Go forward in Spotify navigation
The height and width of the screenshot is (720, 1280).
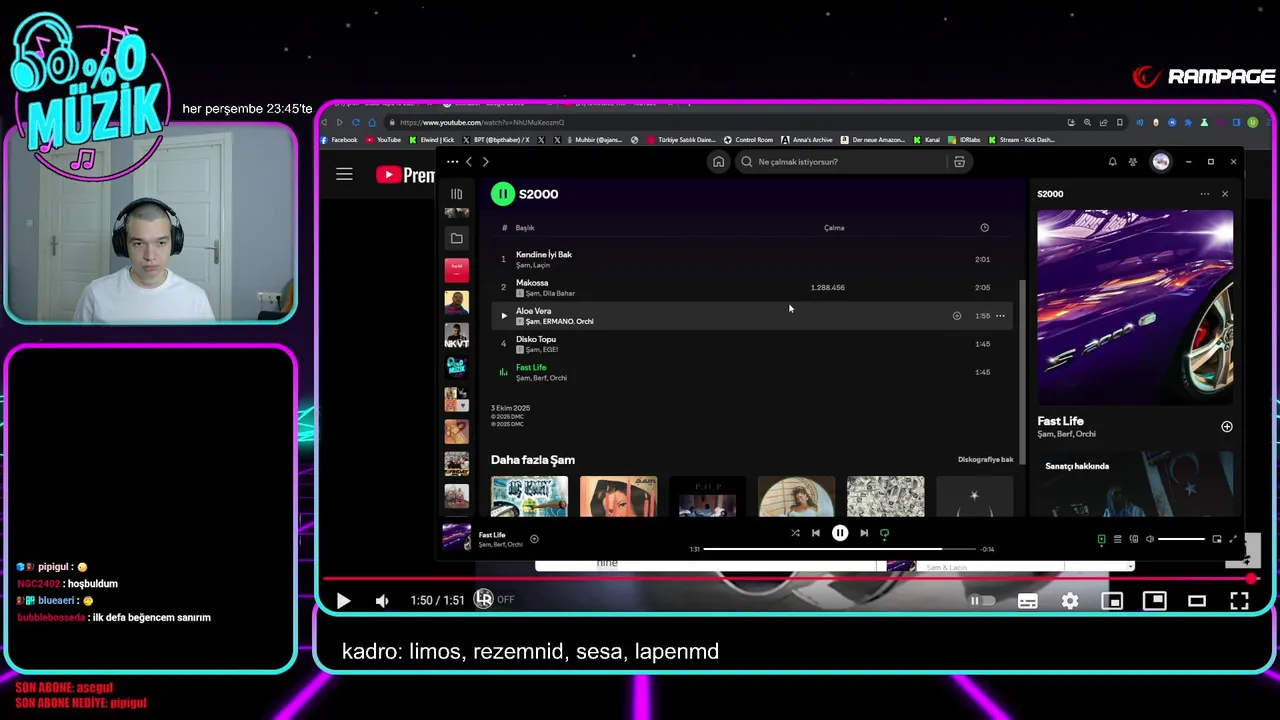(486, 162)
